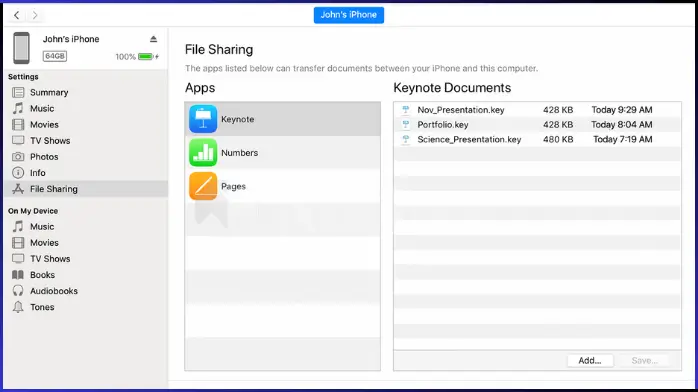Click the headphones icon beside Audiobooks
Image resolution: width=698 pixels, height=392 pixels.
[x=18, y=291]
